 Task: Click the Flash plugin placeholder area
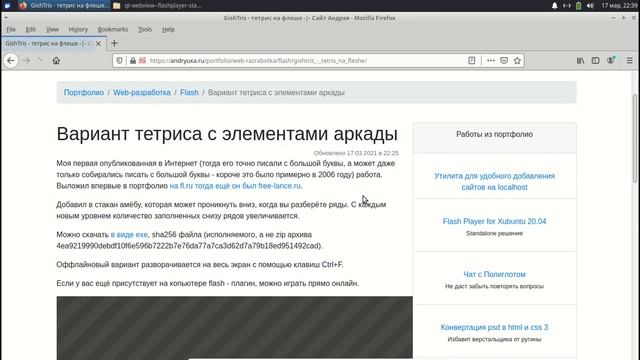click(234, 328)
